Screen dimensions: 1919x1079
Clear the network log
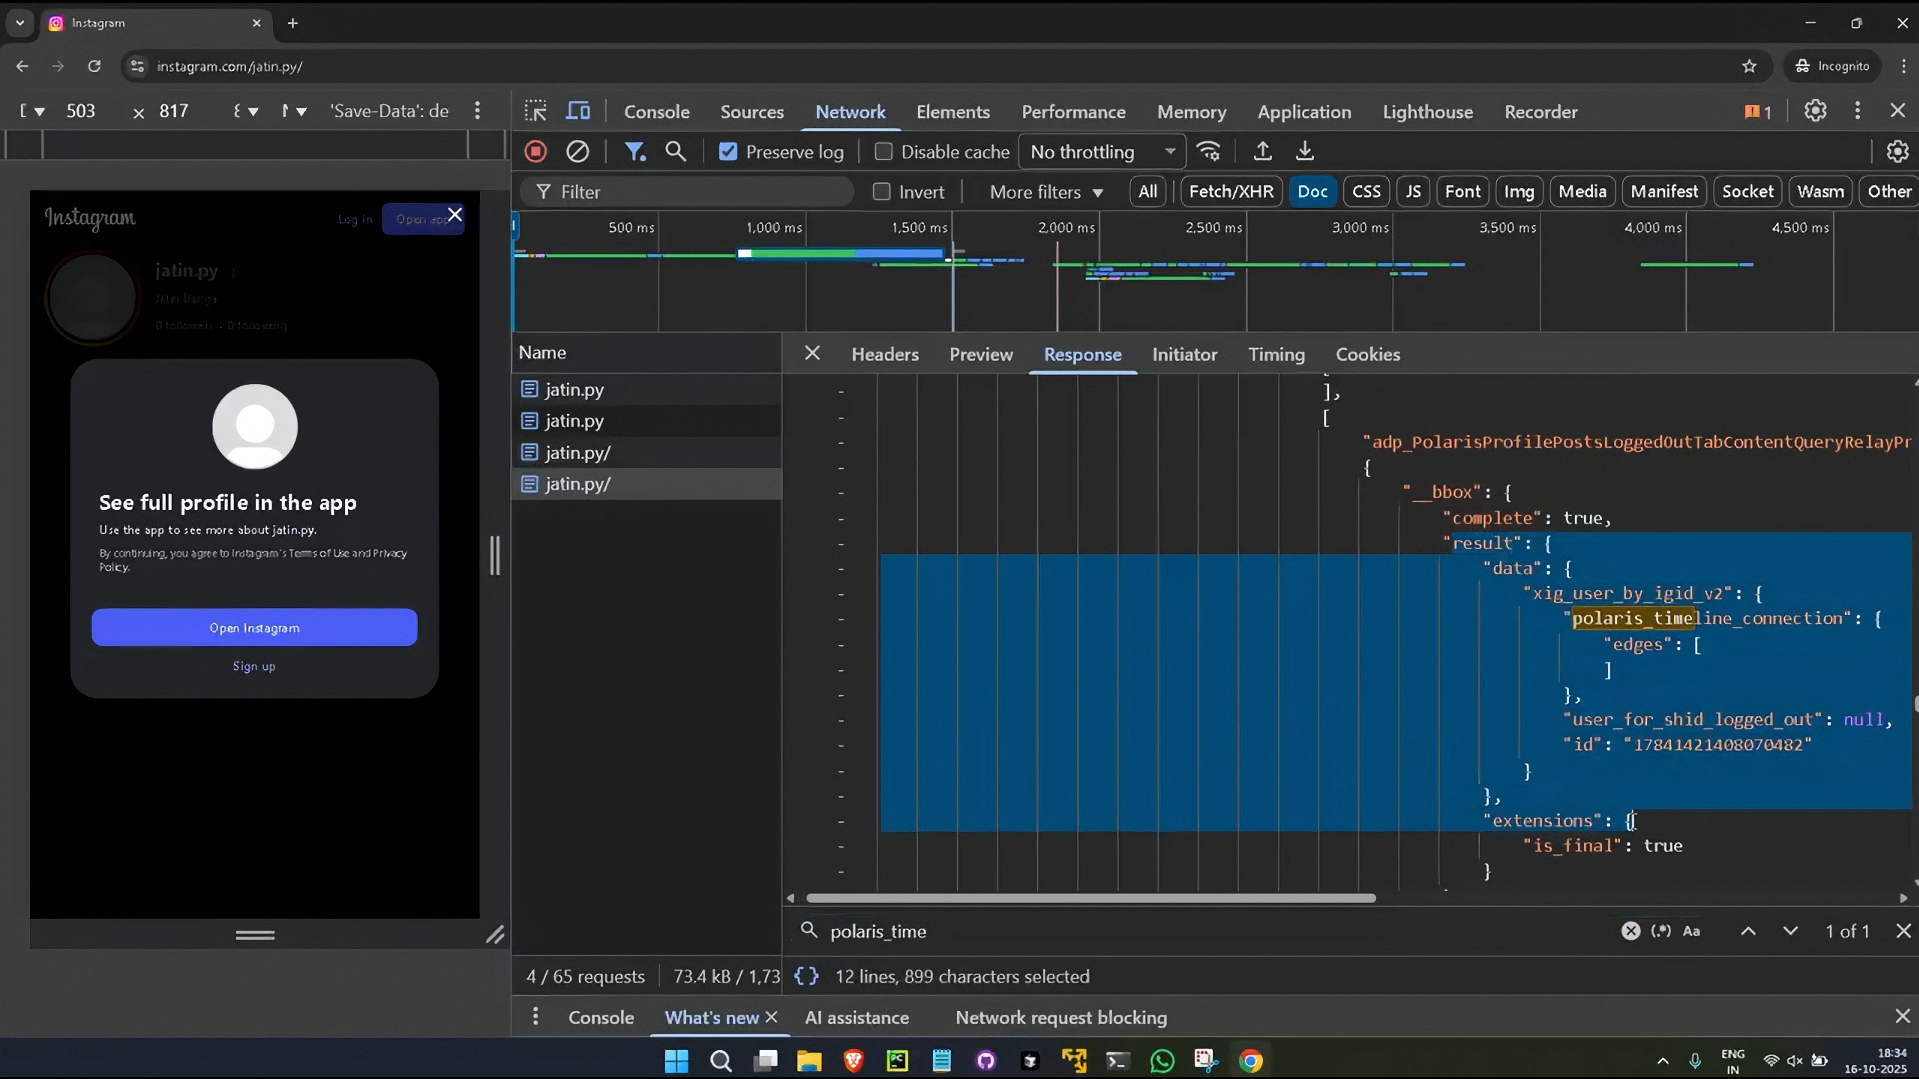click(577, 151)
